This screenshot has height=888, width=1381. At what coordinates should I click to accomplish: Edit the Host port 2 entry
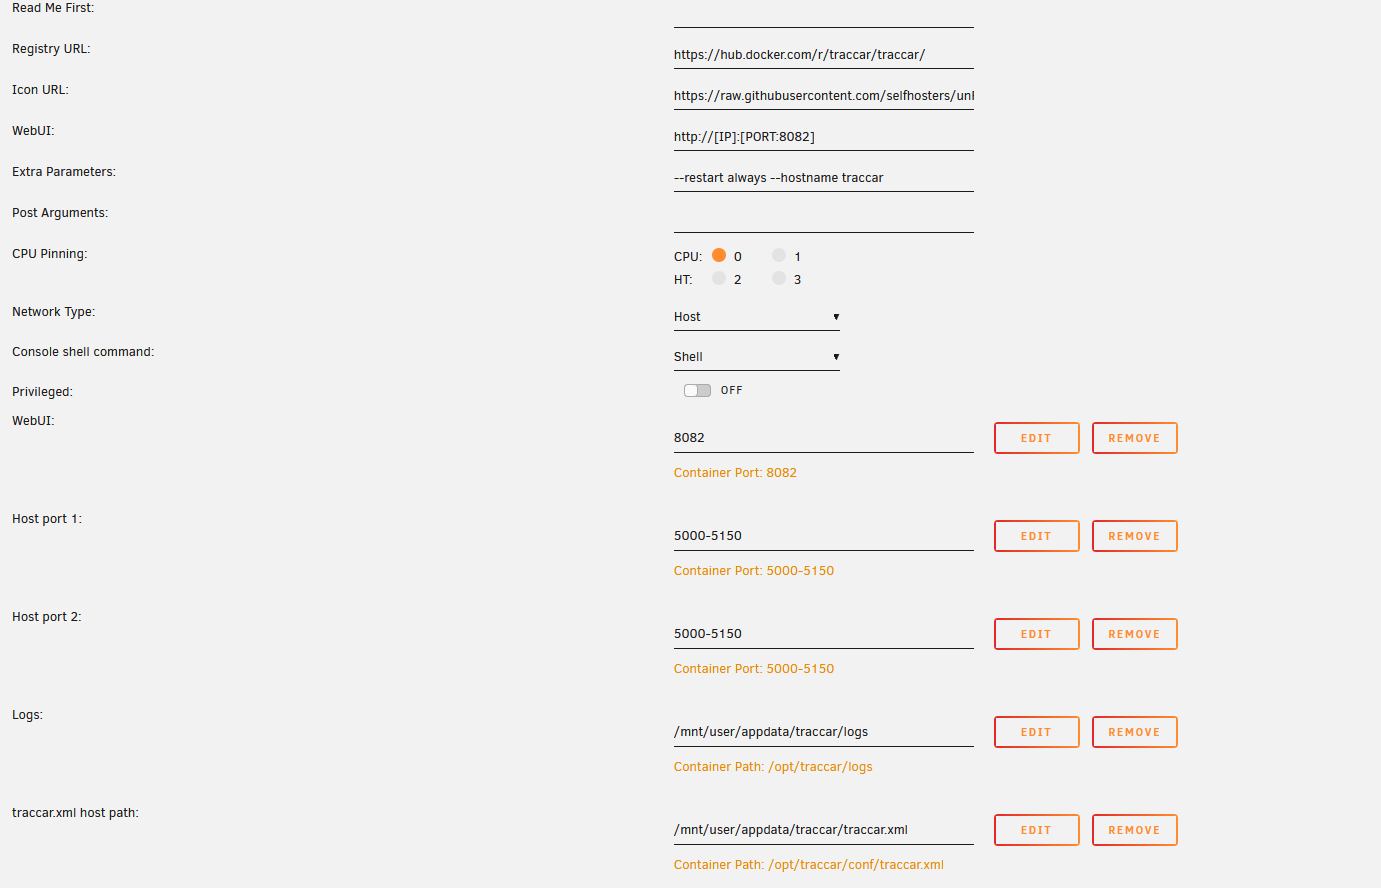1037,634
